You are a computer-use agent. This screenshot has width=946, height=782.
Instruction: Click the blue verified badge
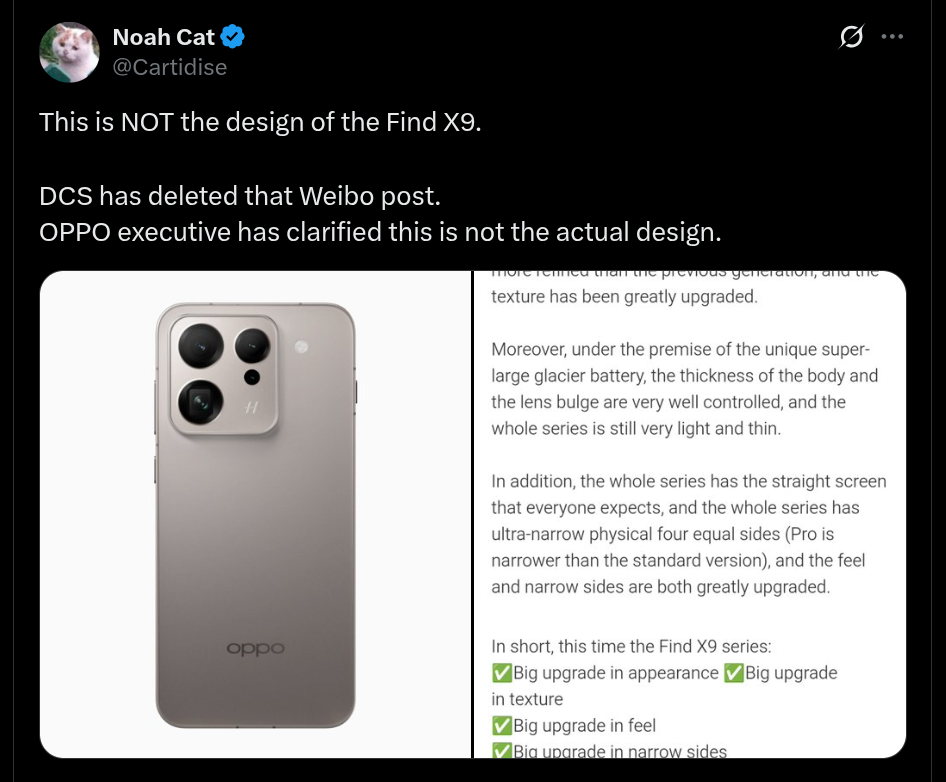tap(233, 38)
